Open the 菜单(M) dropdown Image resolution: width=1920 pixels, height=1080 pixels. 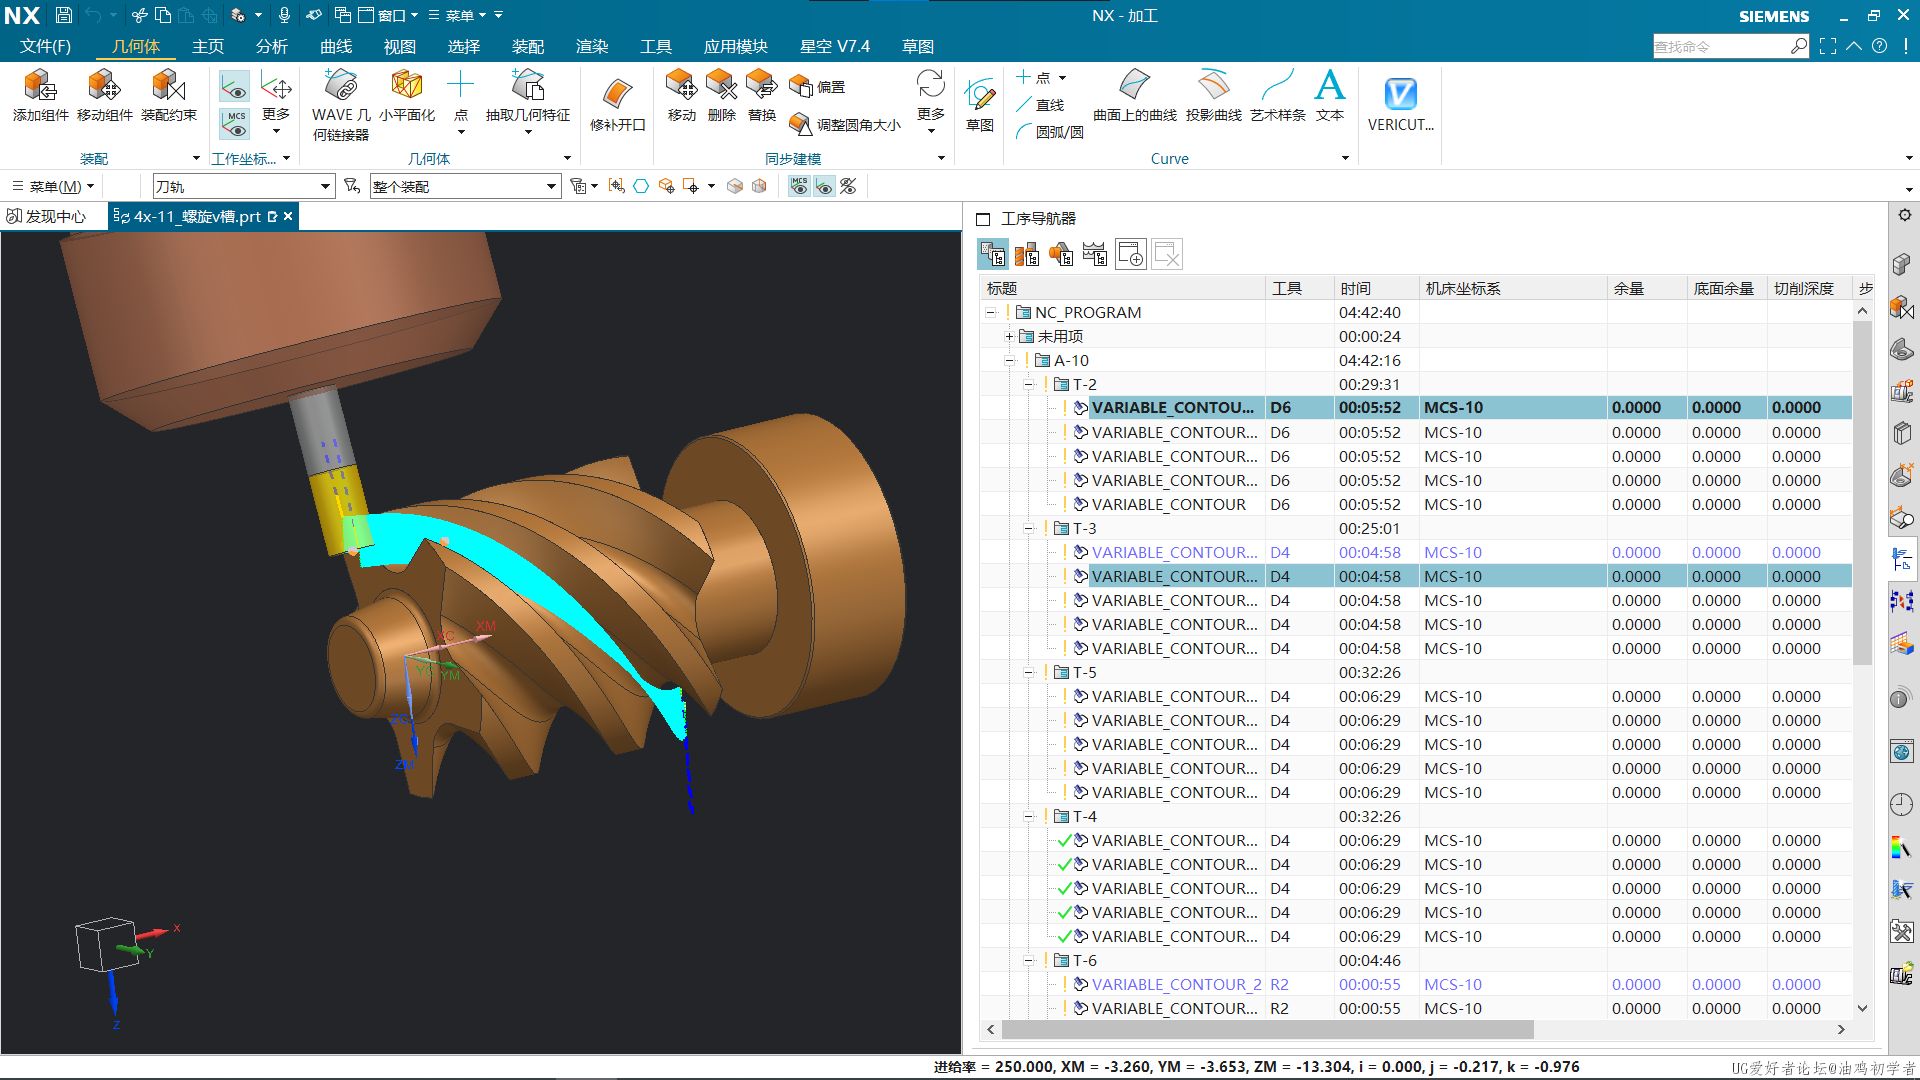tap(52, 186)
